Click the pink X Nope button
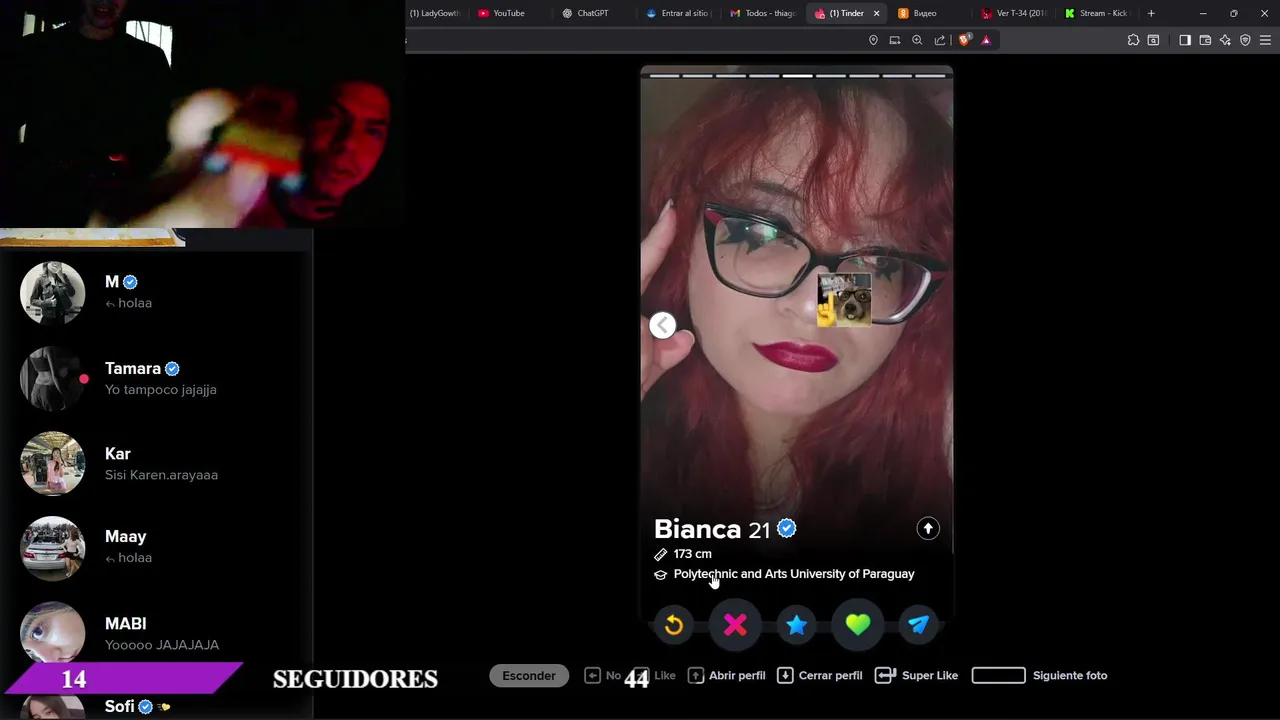The image size is (1280, 720). (x=735, y=625)
